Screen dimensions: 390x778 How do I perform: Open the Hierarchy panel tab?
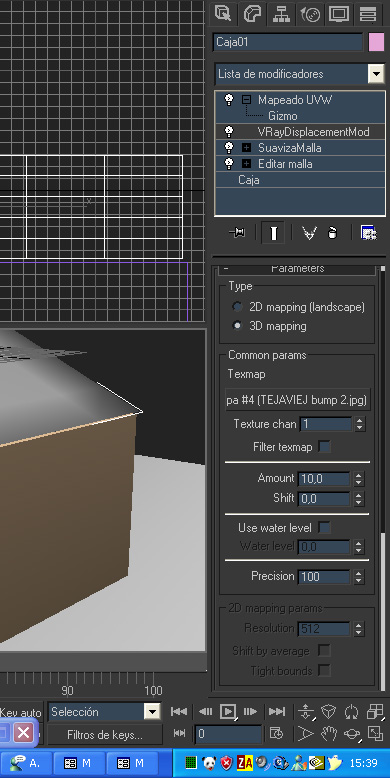point(281,14)
